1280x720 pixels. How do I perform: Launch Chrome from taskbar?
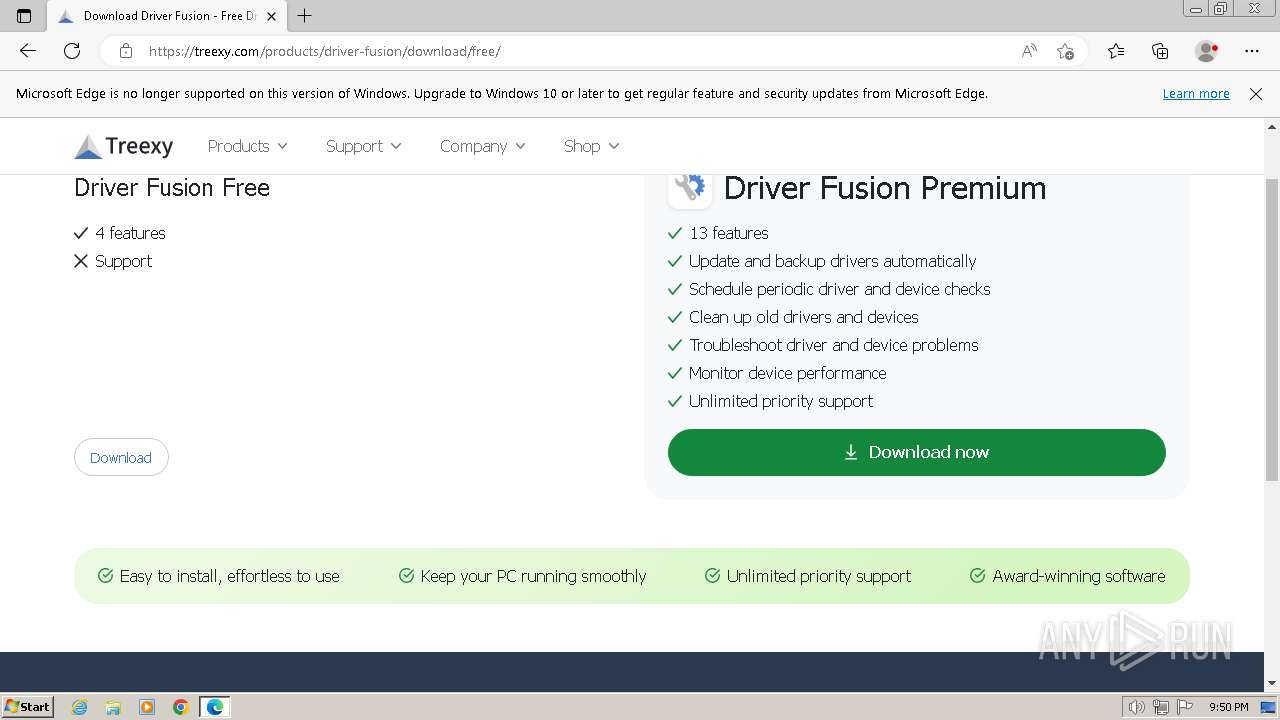pyautogui.click(x=181, y=707)
